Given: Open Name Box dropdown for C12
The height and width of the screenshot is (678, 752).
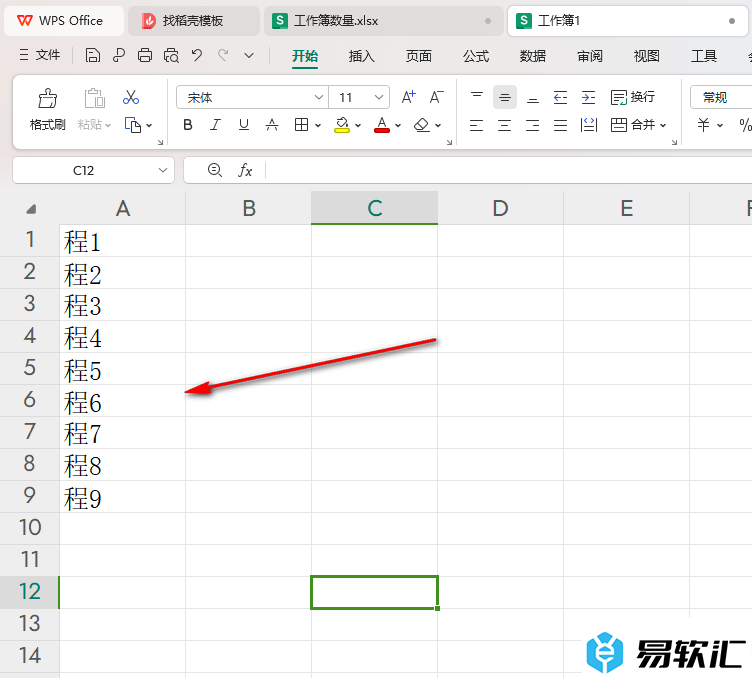Looking at the screenshot, I should (163, 170).
